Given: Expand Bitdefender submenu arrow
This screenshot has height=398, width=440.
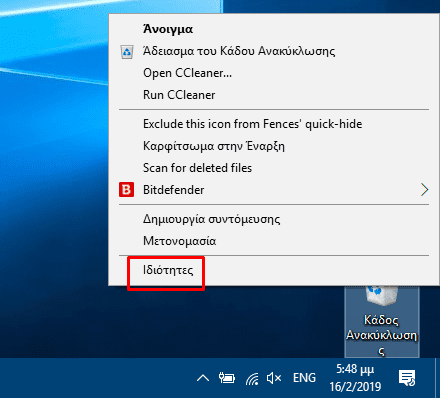Looking at the screenshot, I should coord(424,190).
